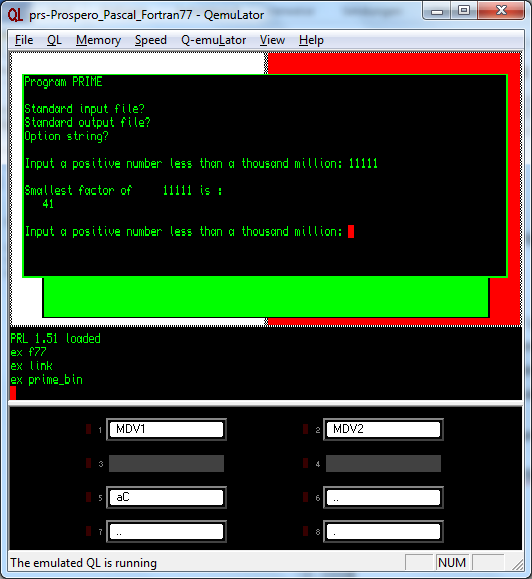Click the drive 7 activity LED
532x579 pixels.
(x=89, y=531)
